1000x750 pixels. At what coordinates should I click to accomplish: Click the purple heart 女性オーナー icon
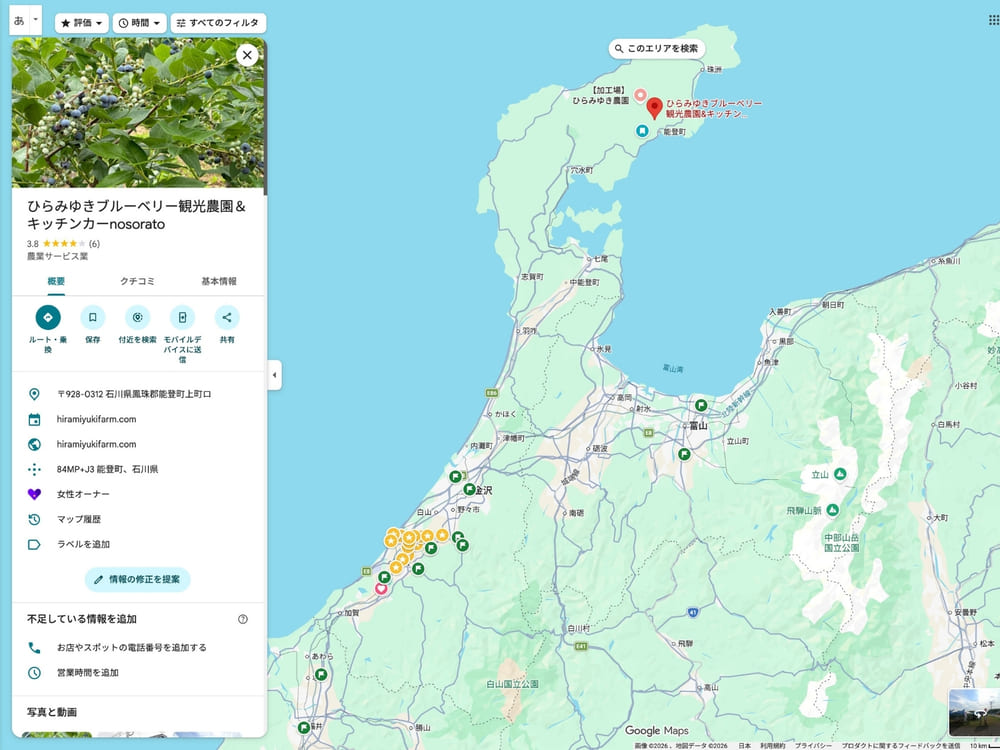(x=34, y=494)
